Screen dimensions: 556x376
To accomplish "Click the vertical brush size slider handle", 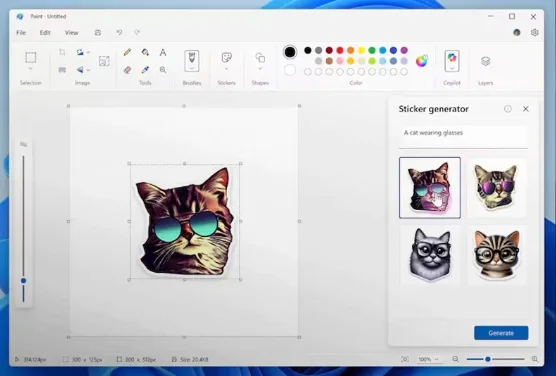I will pyautogui.click(x=23, y=281).
